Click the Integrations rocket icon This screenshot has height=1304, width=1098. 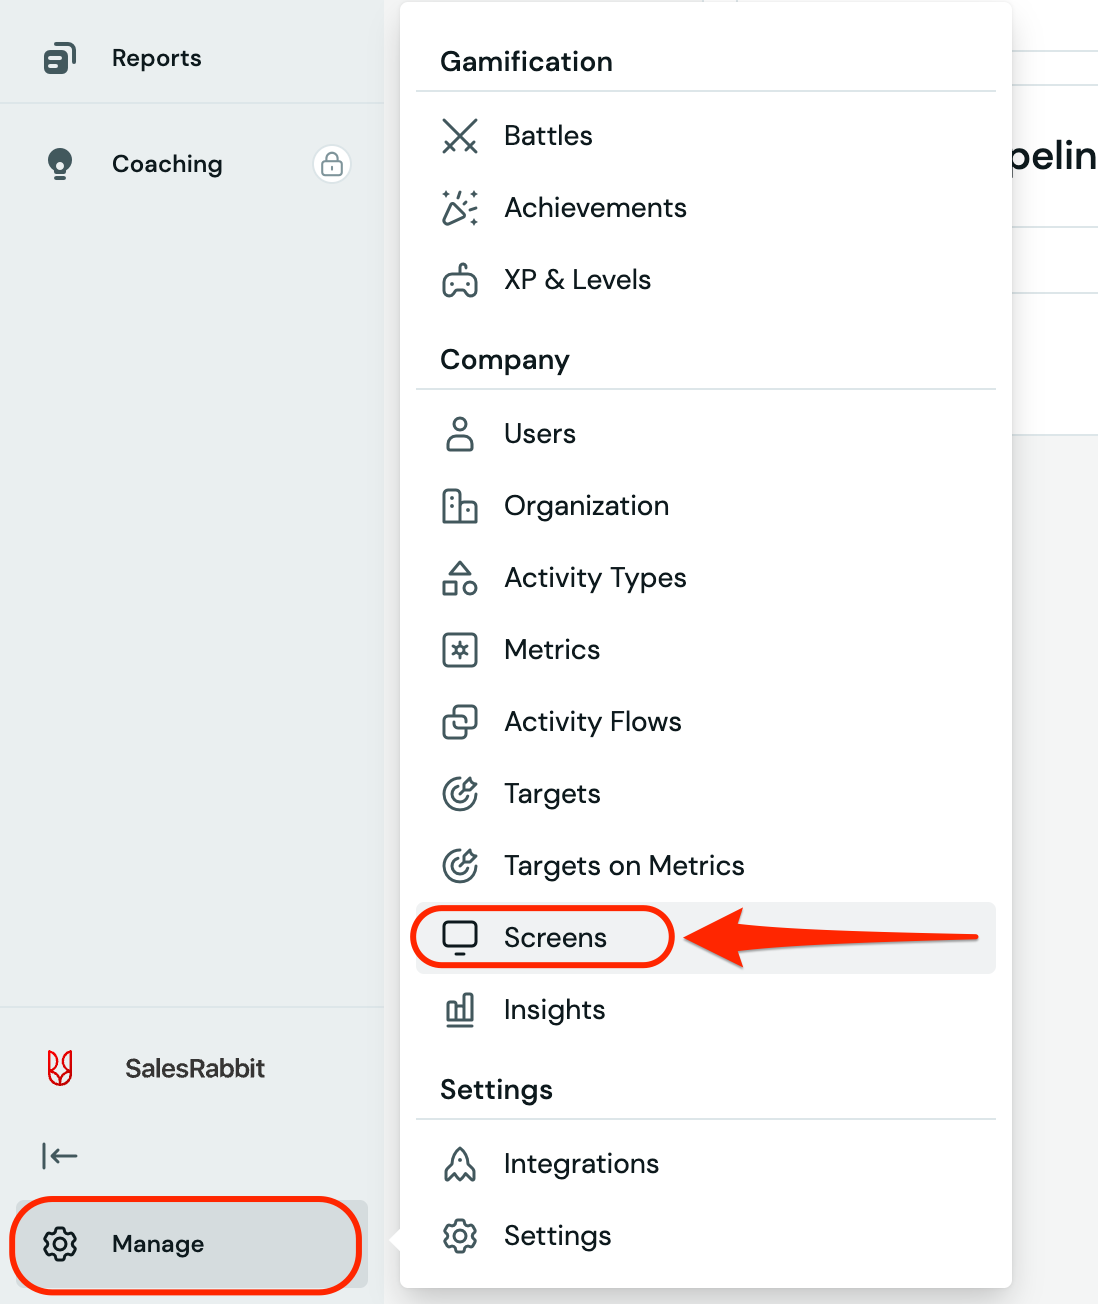(460, 1164)
